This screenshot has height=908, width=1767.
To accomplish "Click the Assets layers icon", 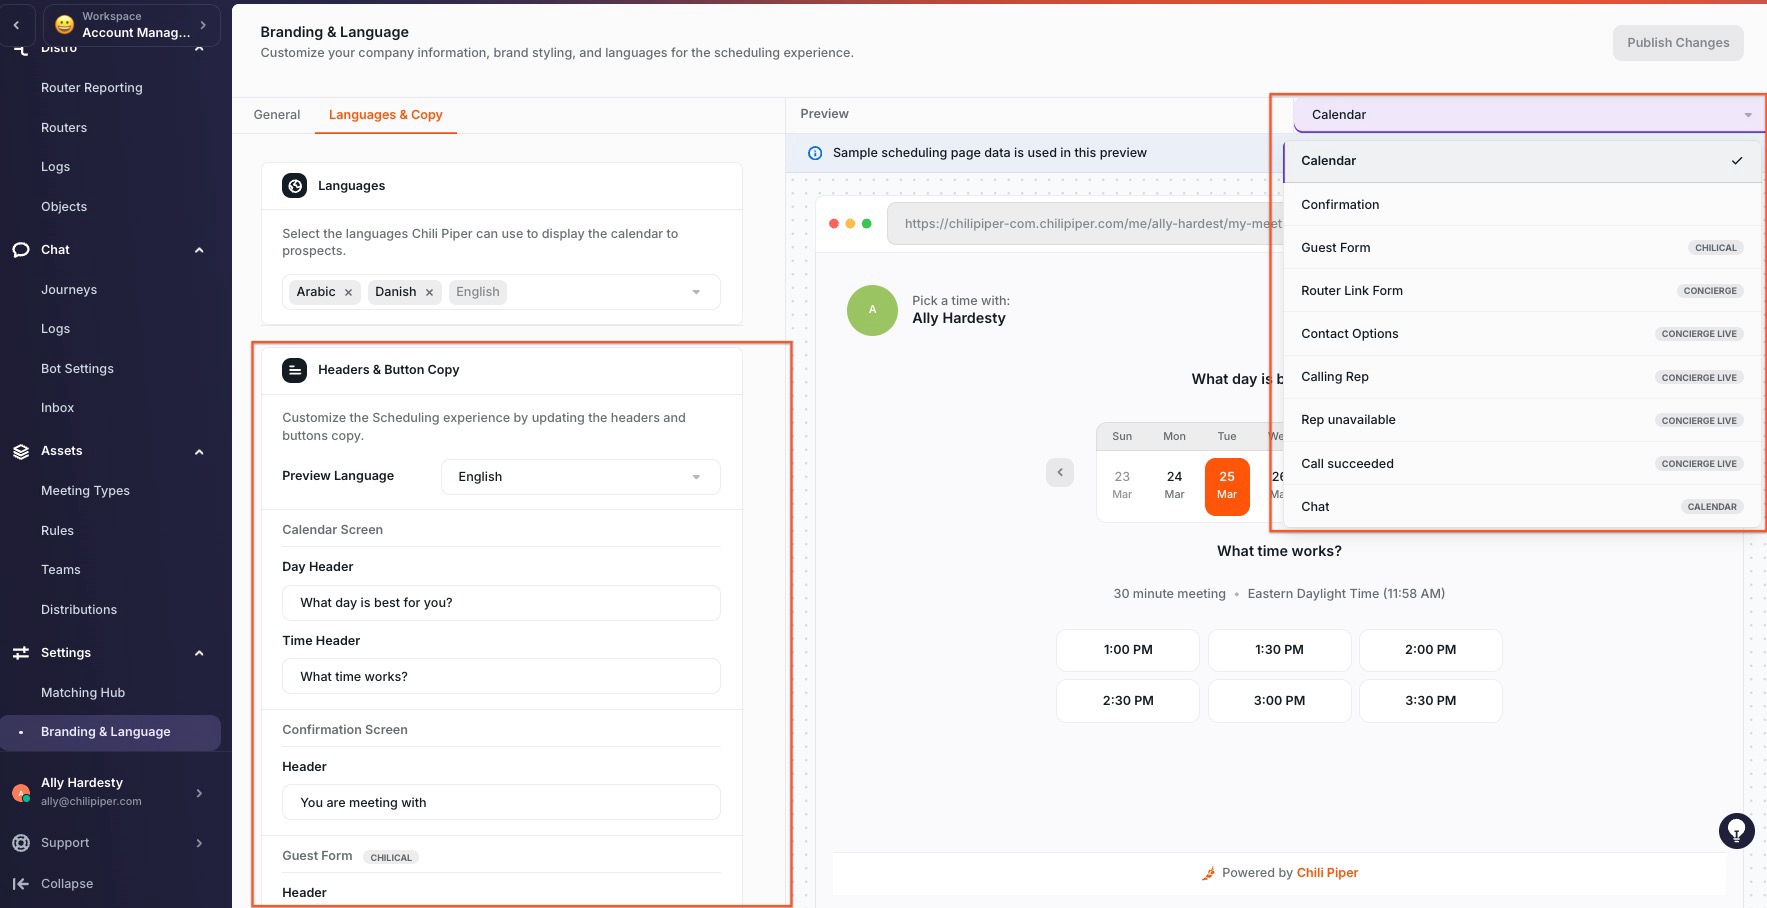I will [x=20, y=451].
